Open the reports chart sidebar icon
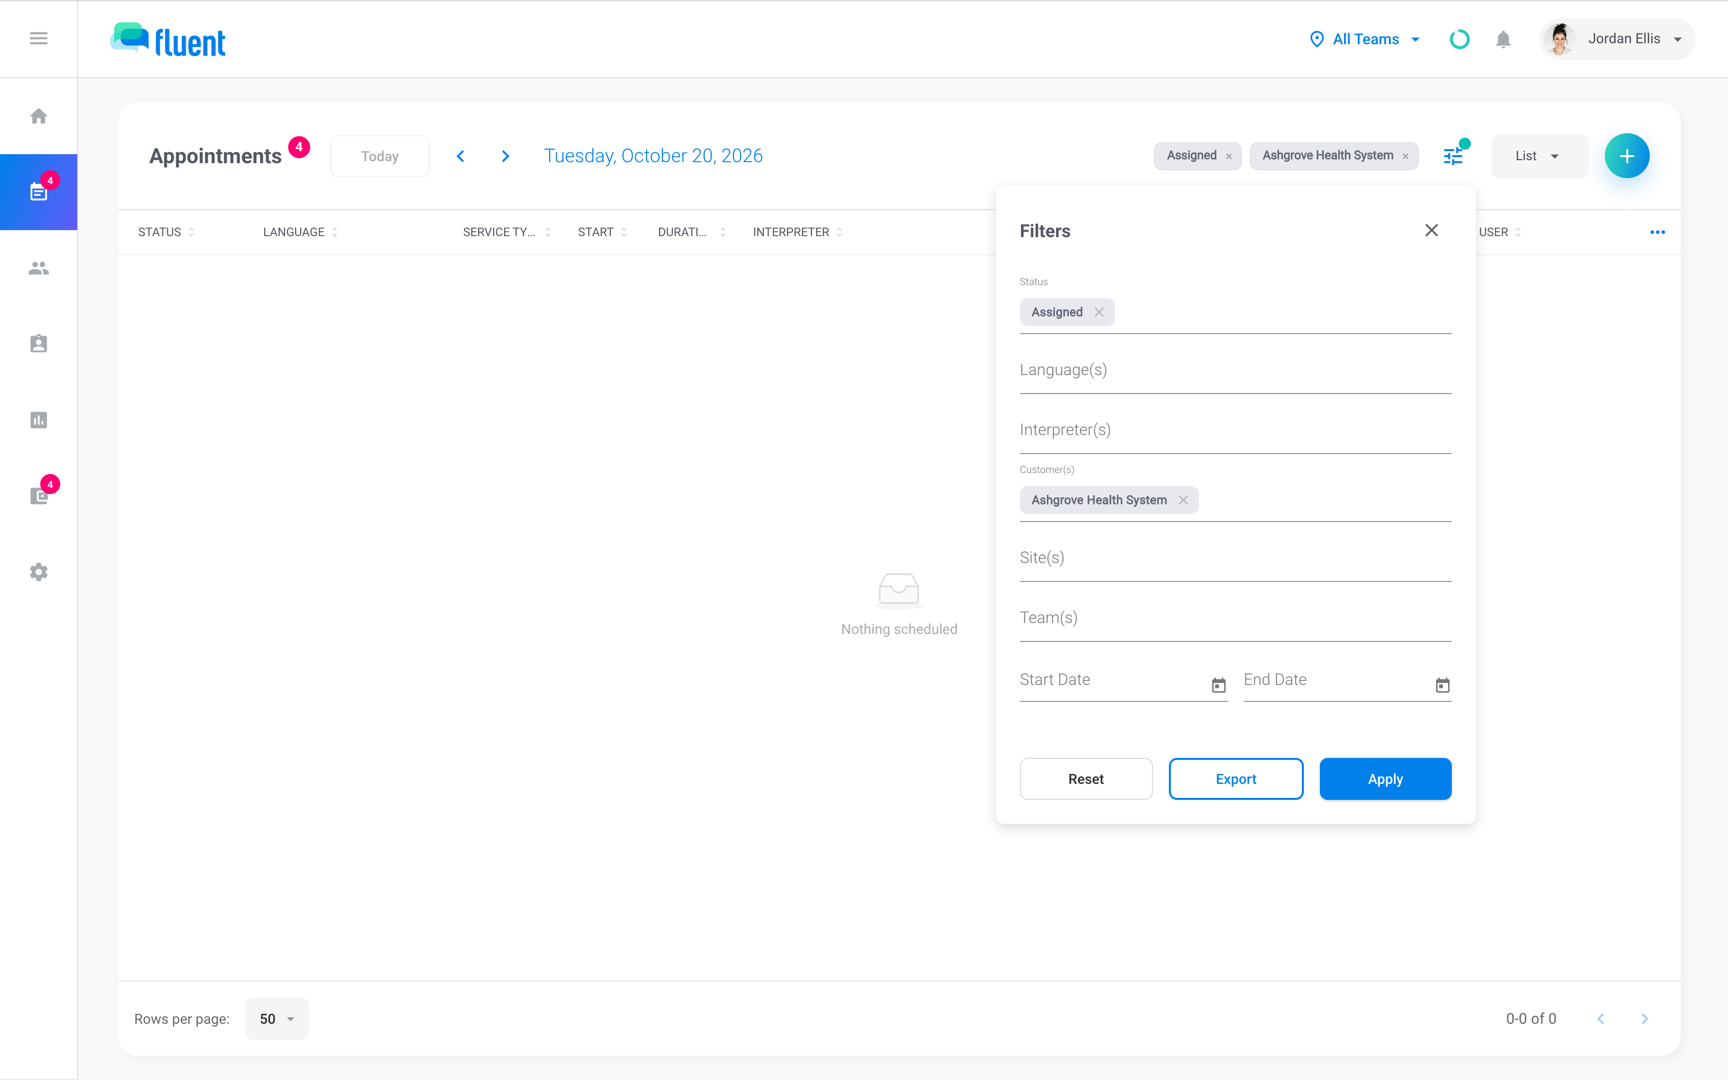The height and width of the screenshot is (1080, 1728). point(39,420)
